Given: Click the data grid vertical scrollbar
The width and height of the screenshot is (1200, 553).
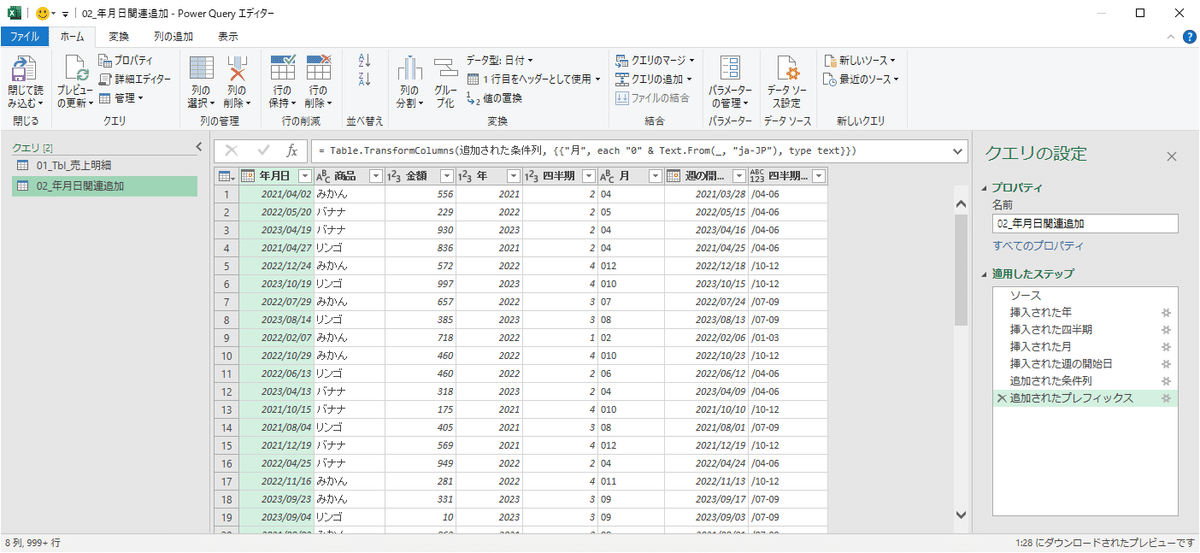Looking at the screenshot, I should click(x=961, y=270).
